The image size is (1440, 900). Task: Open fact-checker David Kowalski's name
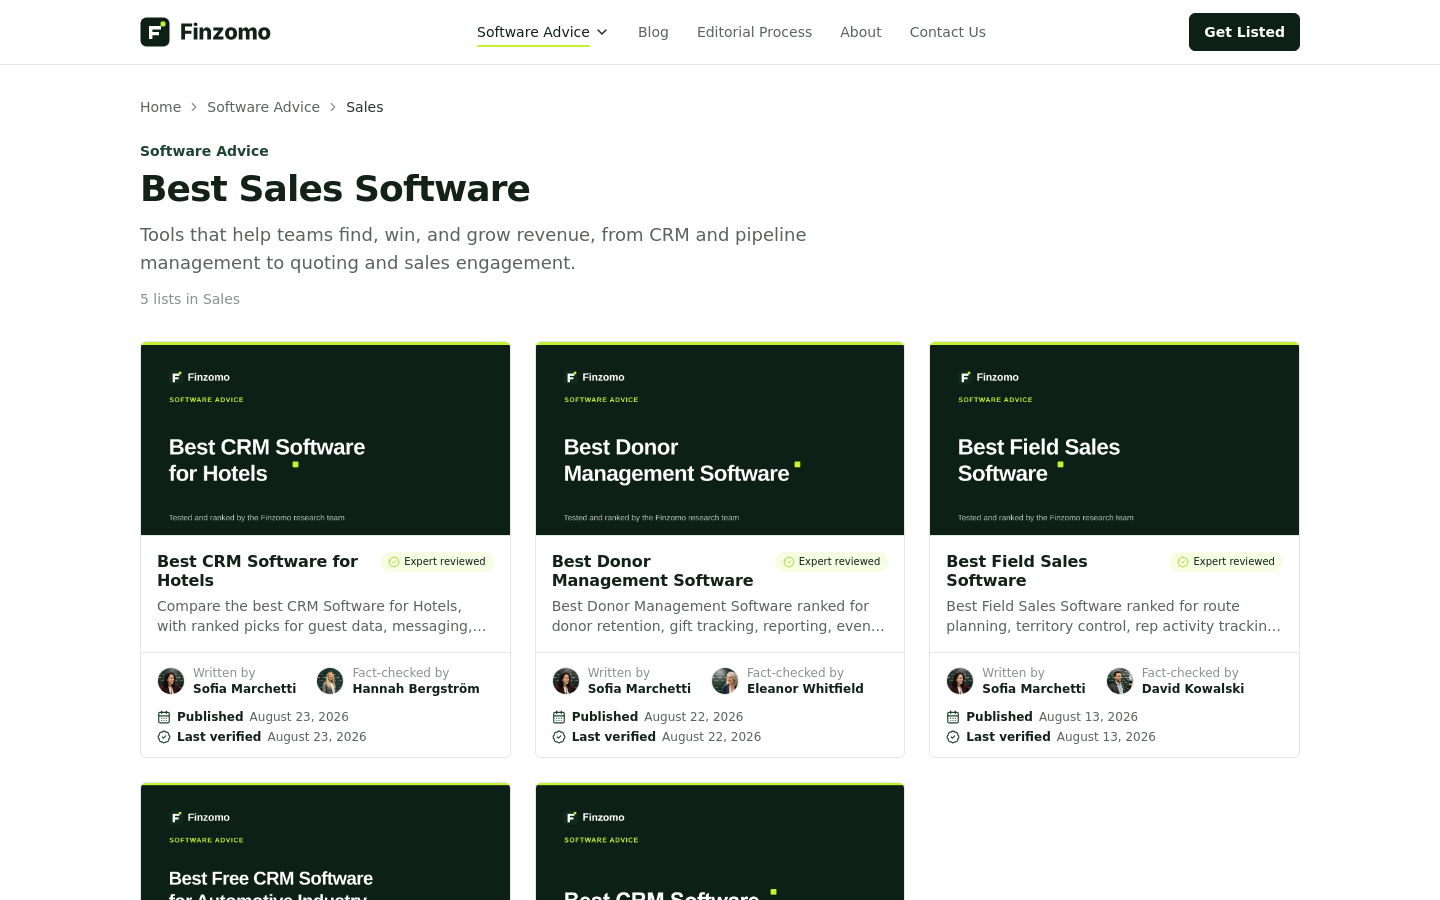[x=1193, y=689]
